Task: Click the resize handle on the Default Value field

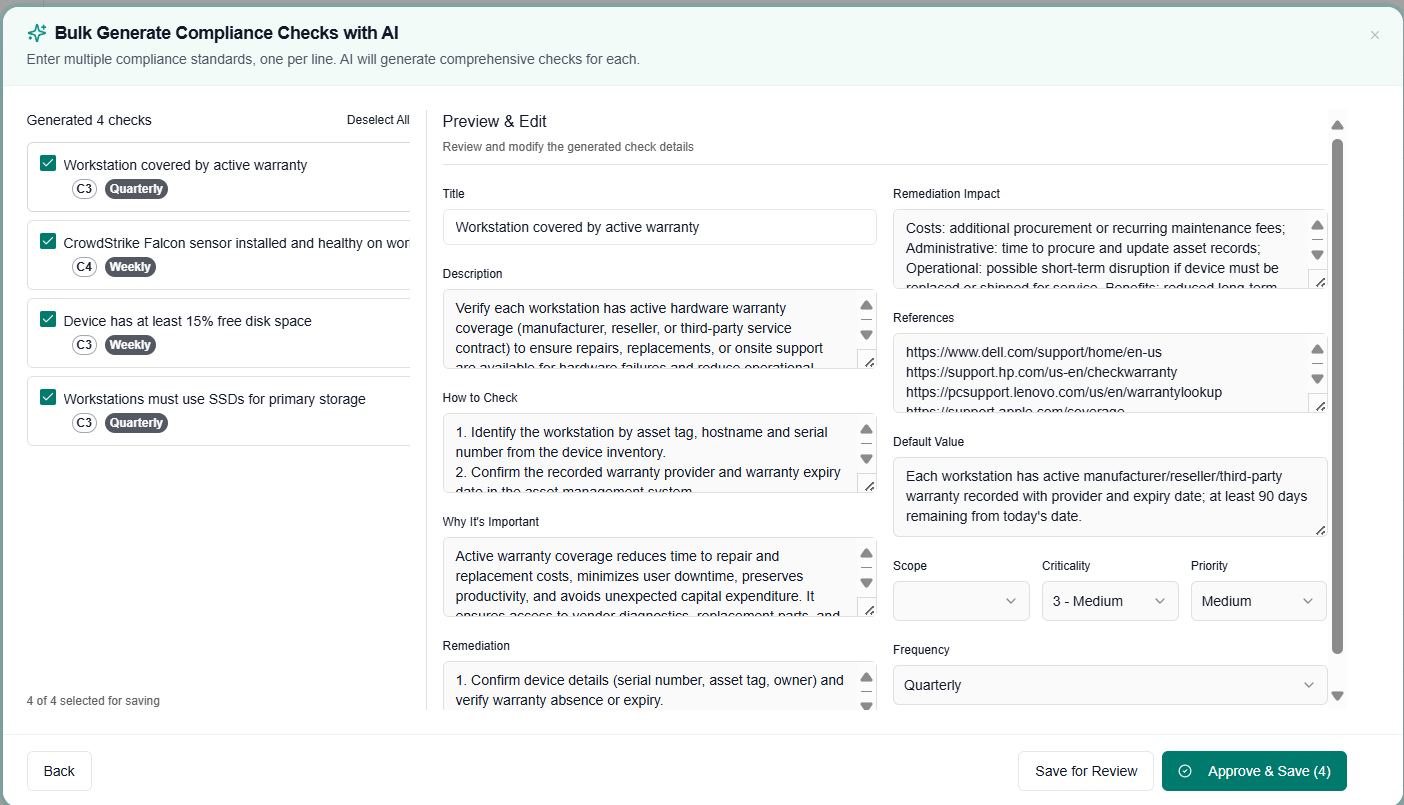Action: click(x=1318, y=531)
